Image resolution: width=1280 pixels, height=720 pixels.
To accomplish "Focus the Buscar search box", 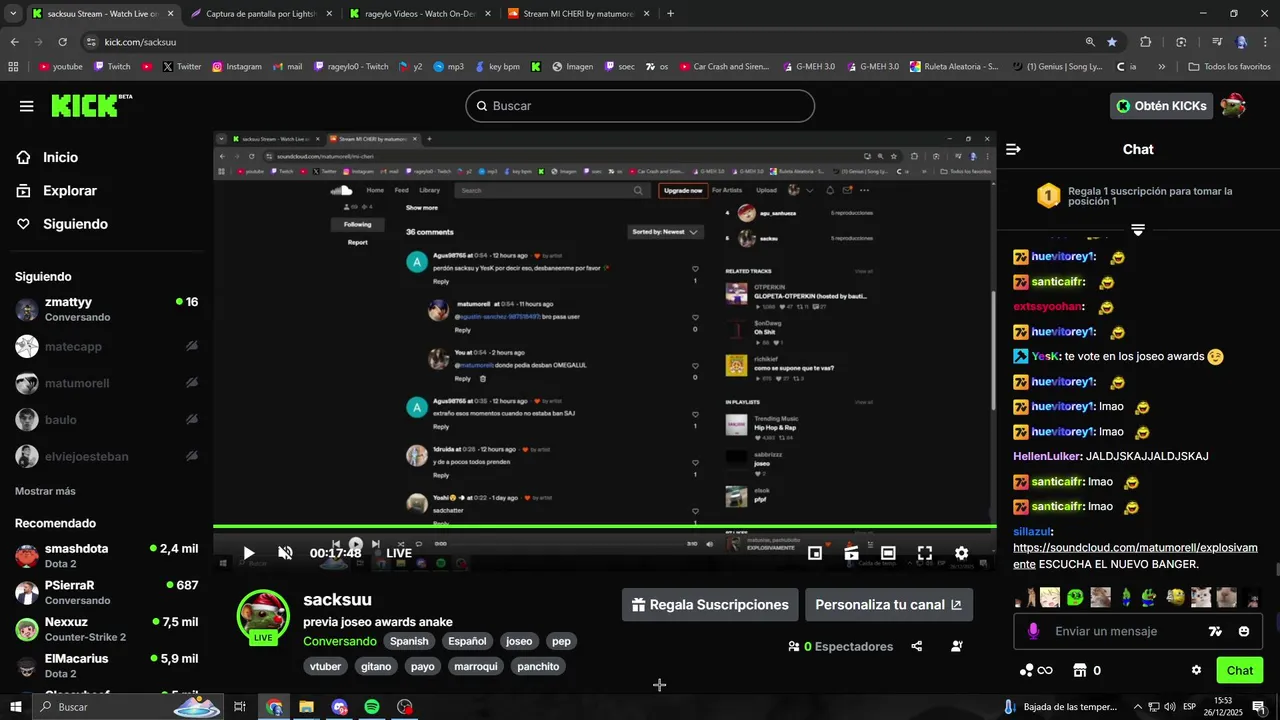I will point(640,106).
